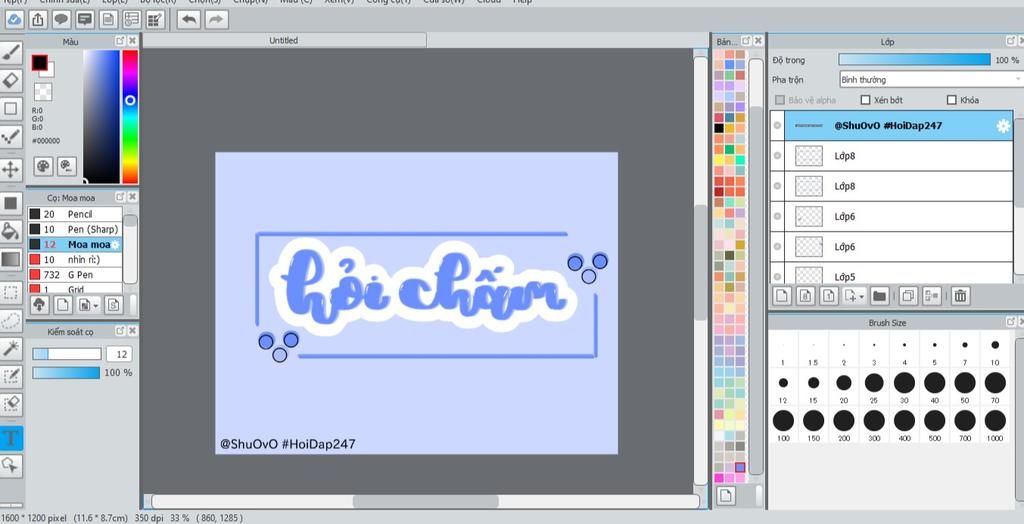The width and height of the screenshot is (1024, 524).
Task: Select the Select Eraser tool
Action: tap(11, 404)
